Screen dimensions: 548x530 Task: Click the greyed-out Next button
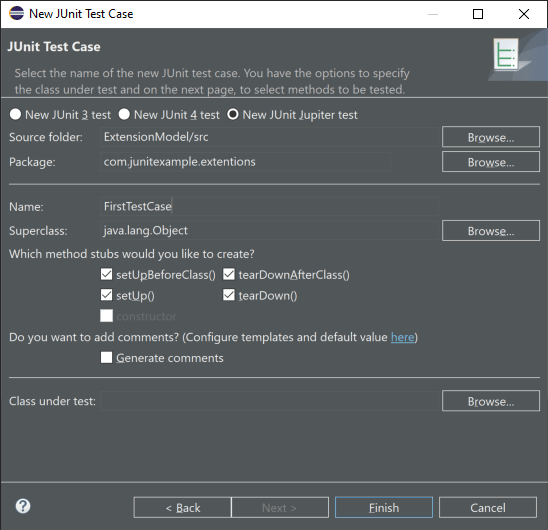pos(280,507)
